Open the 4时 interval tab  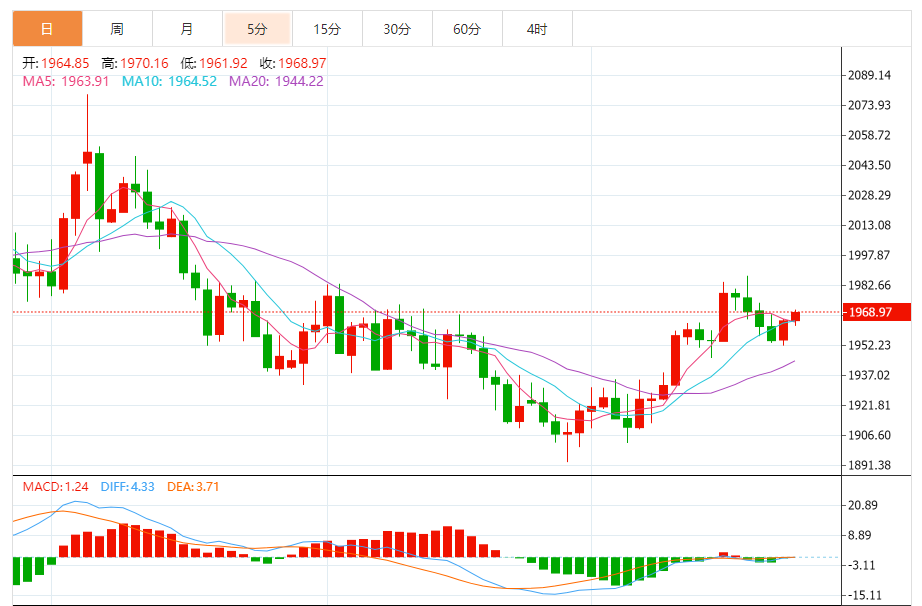click(x=537, y=29)
